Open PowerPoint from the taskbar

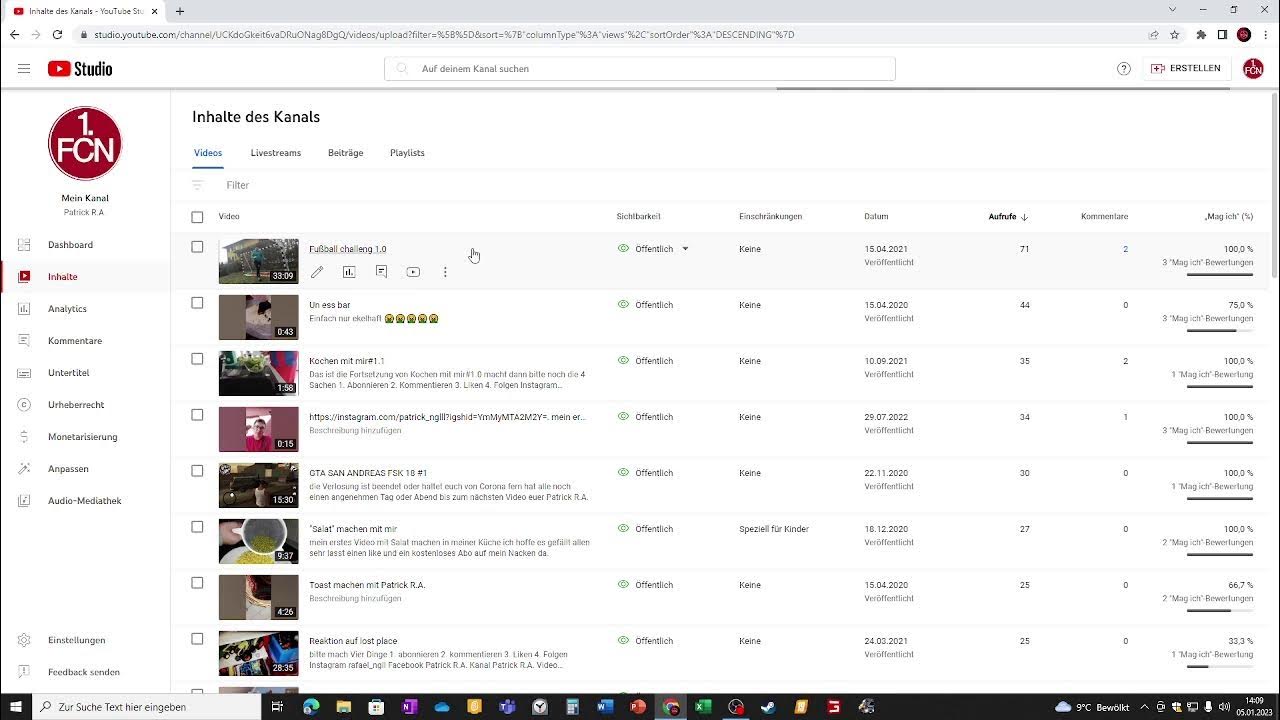[x=638, y=707]
